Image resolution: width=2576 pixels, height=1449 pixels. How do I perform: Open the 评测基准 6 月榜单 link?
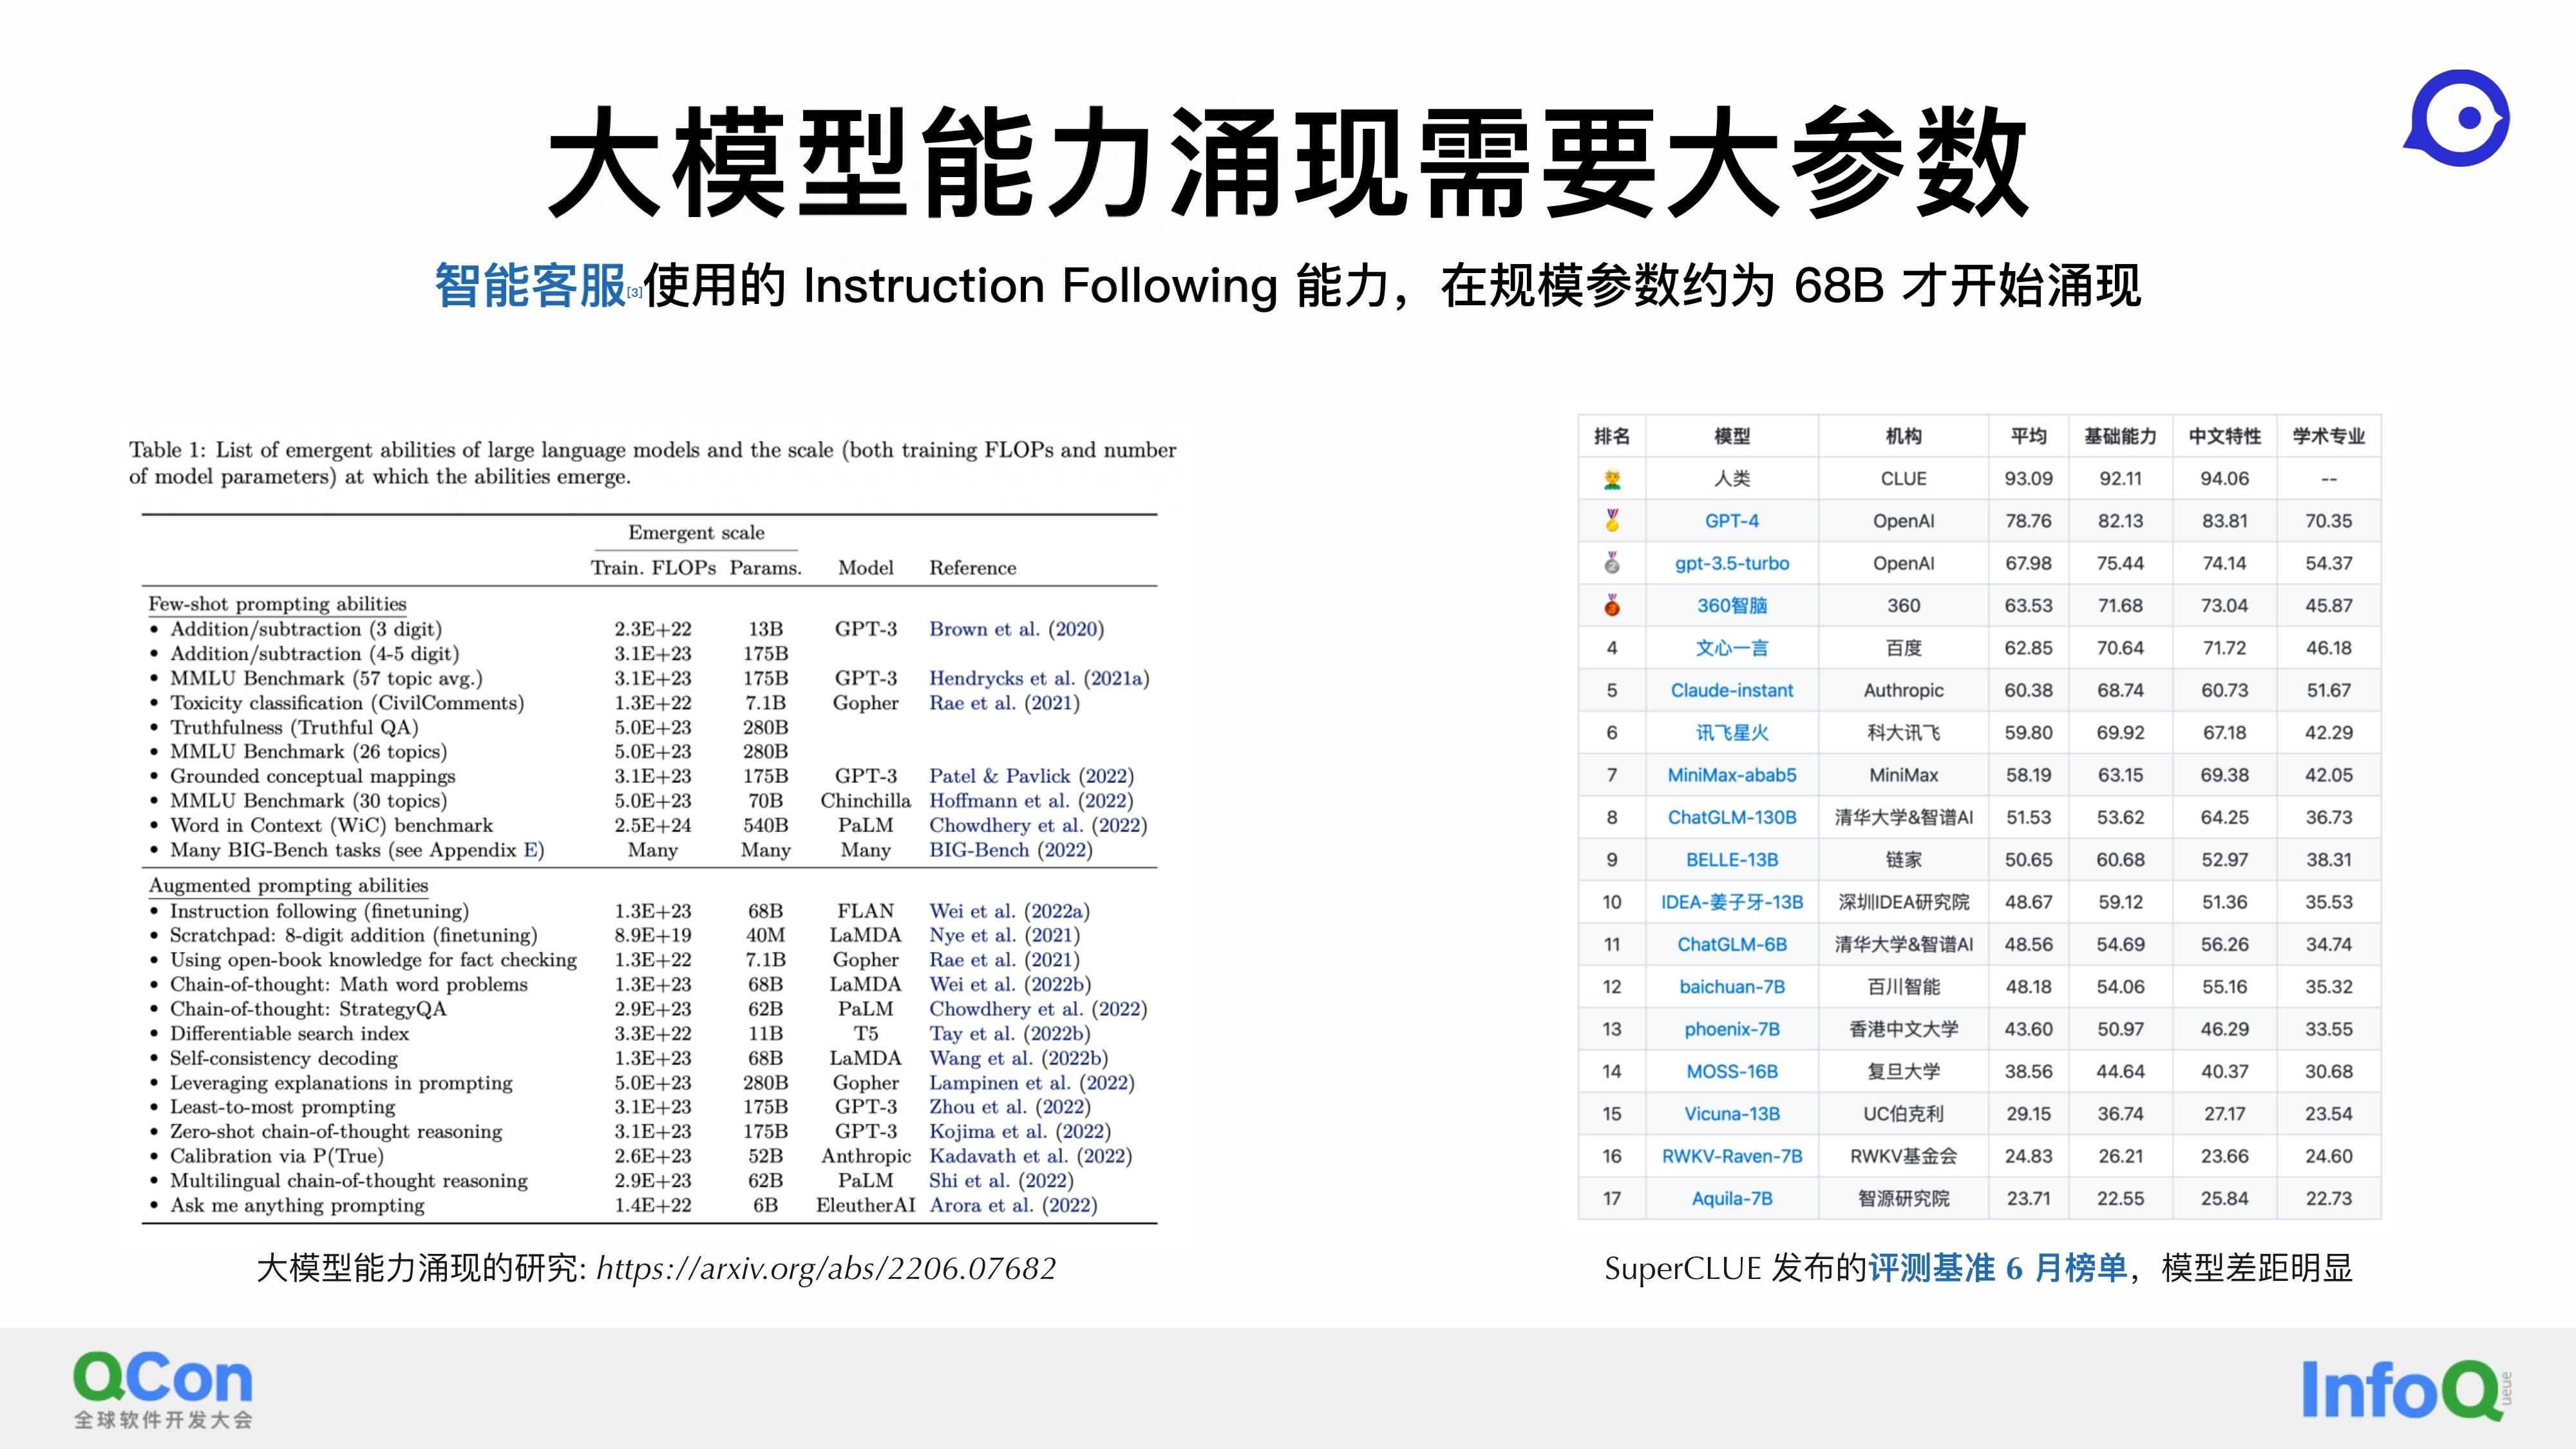pos(1997,1268)
